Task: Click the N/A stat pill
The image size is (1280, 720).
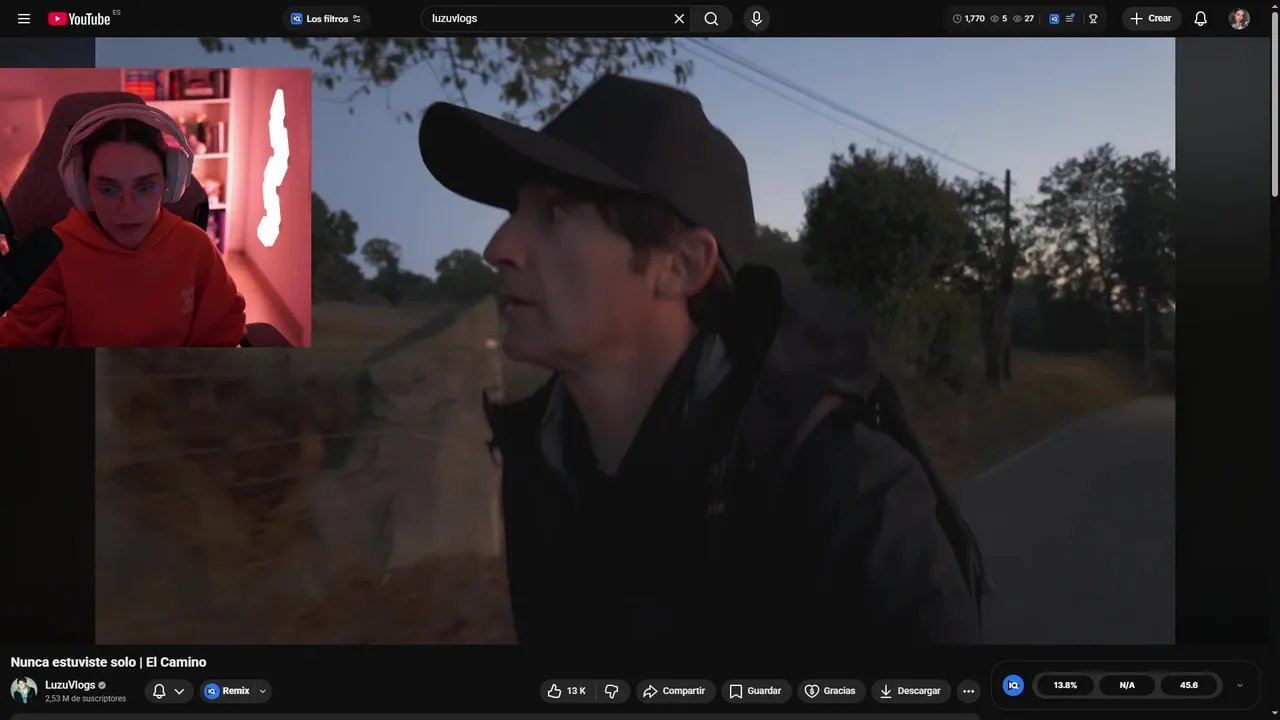Action: coord(1127,685)
